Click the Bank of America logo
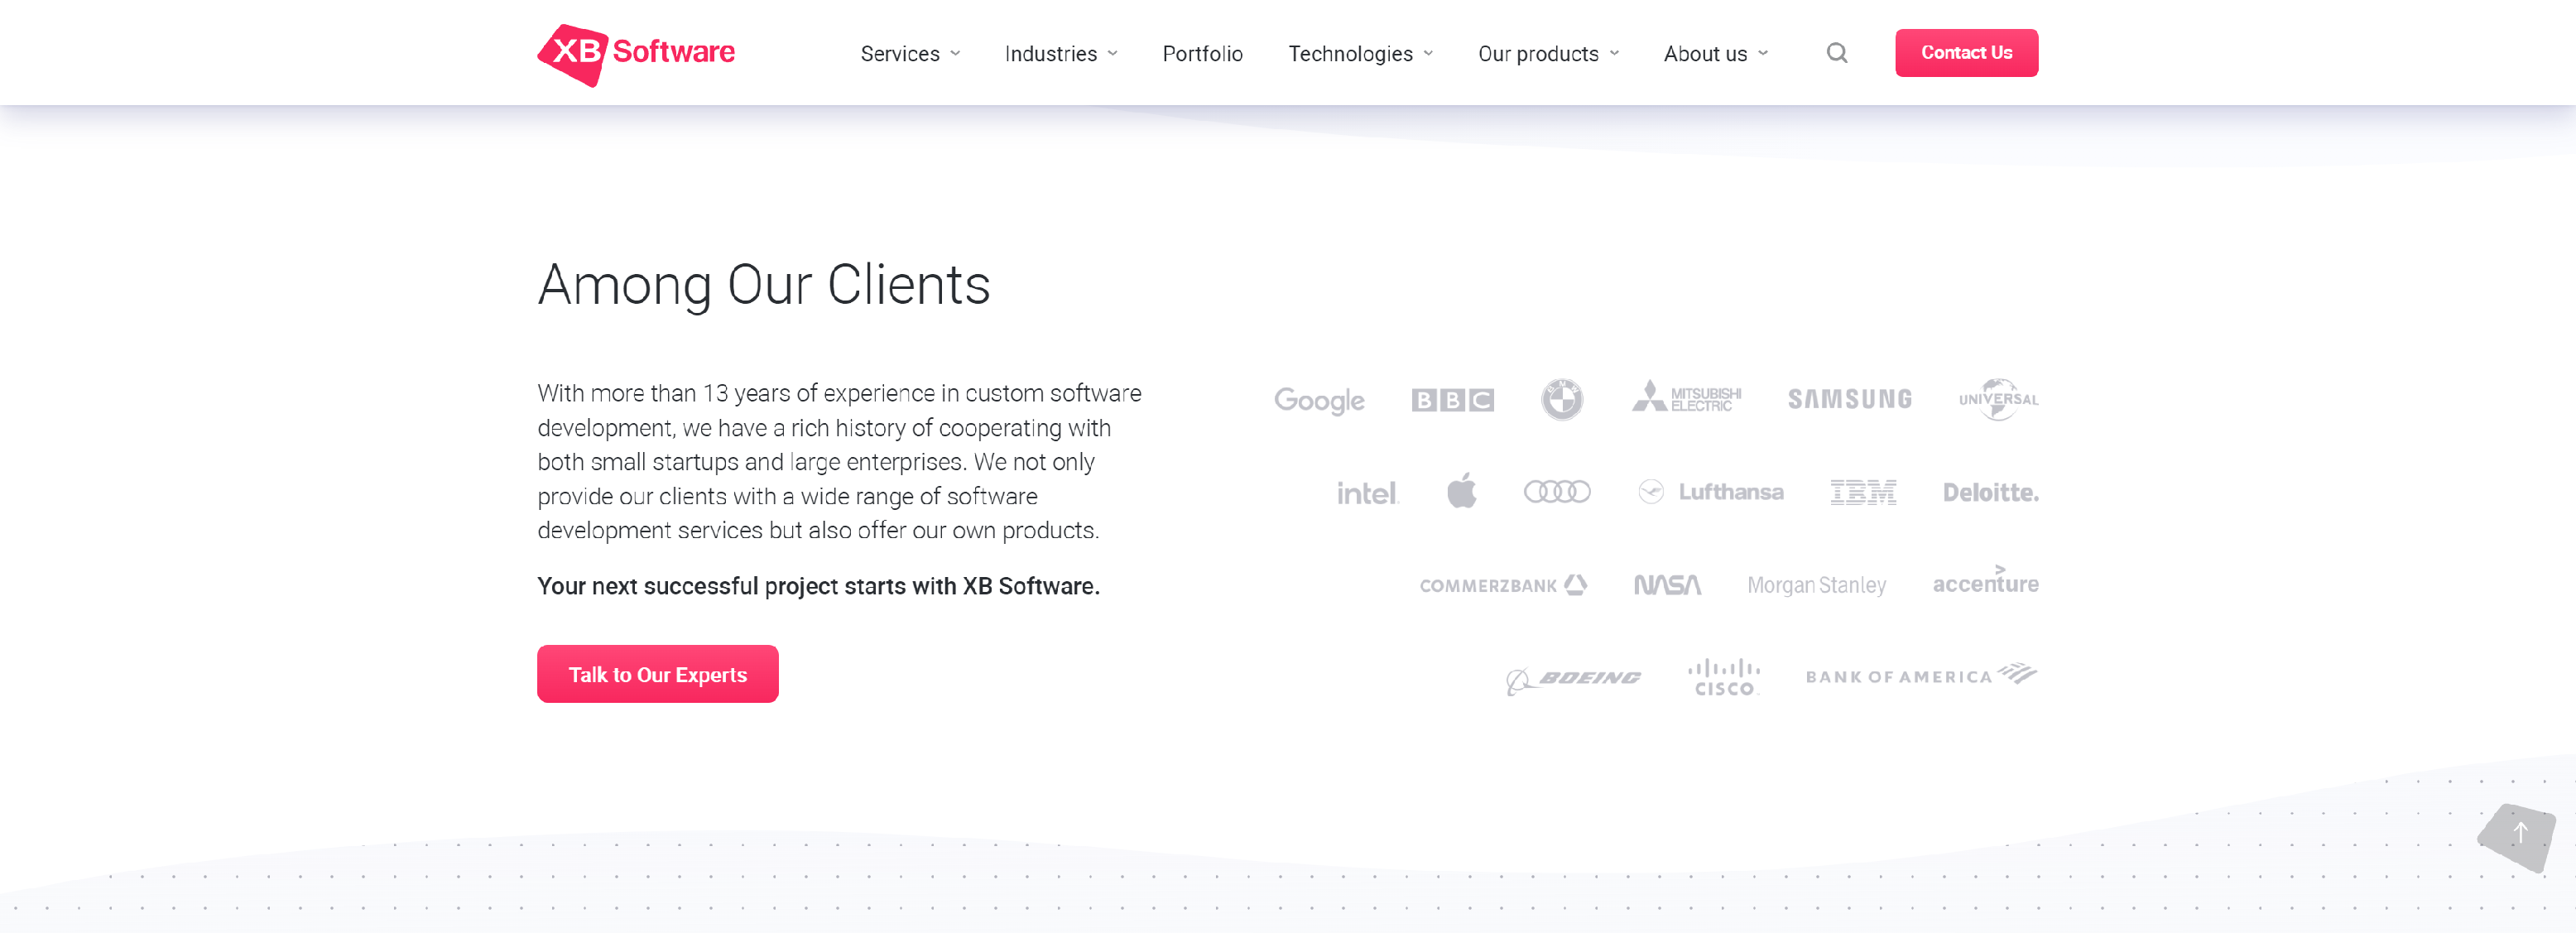 click(1921, 674)
